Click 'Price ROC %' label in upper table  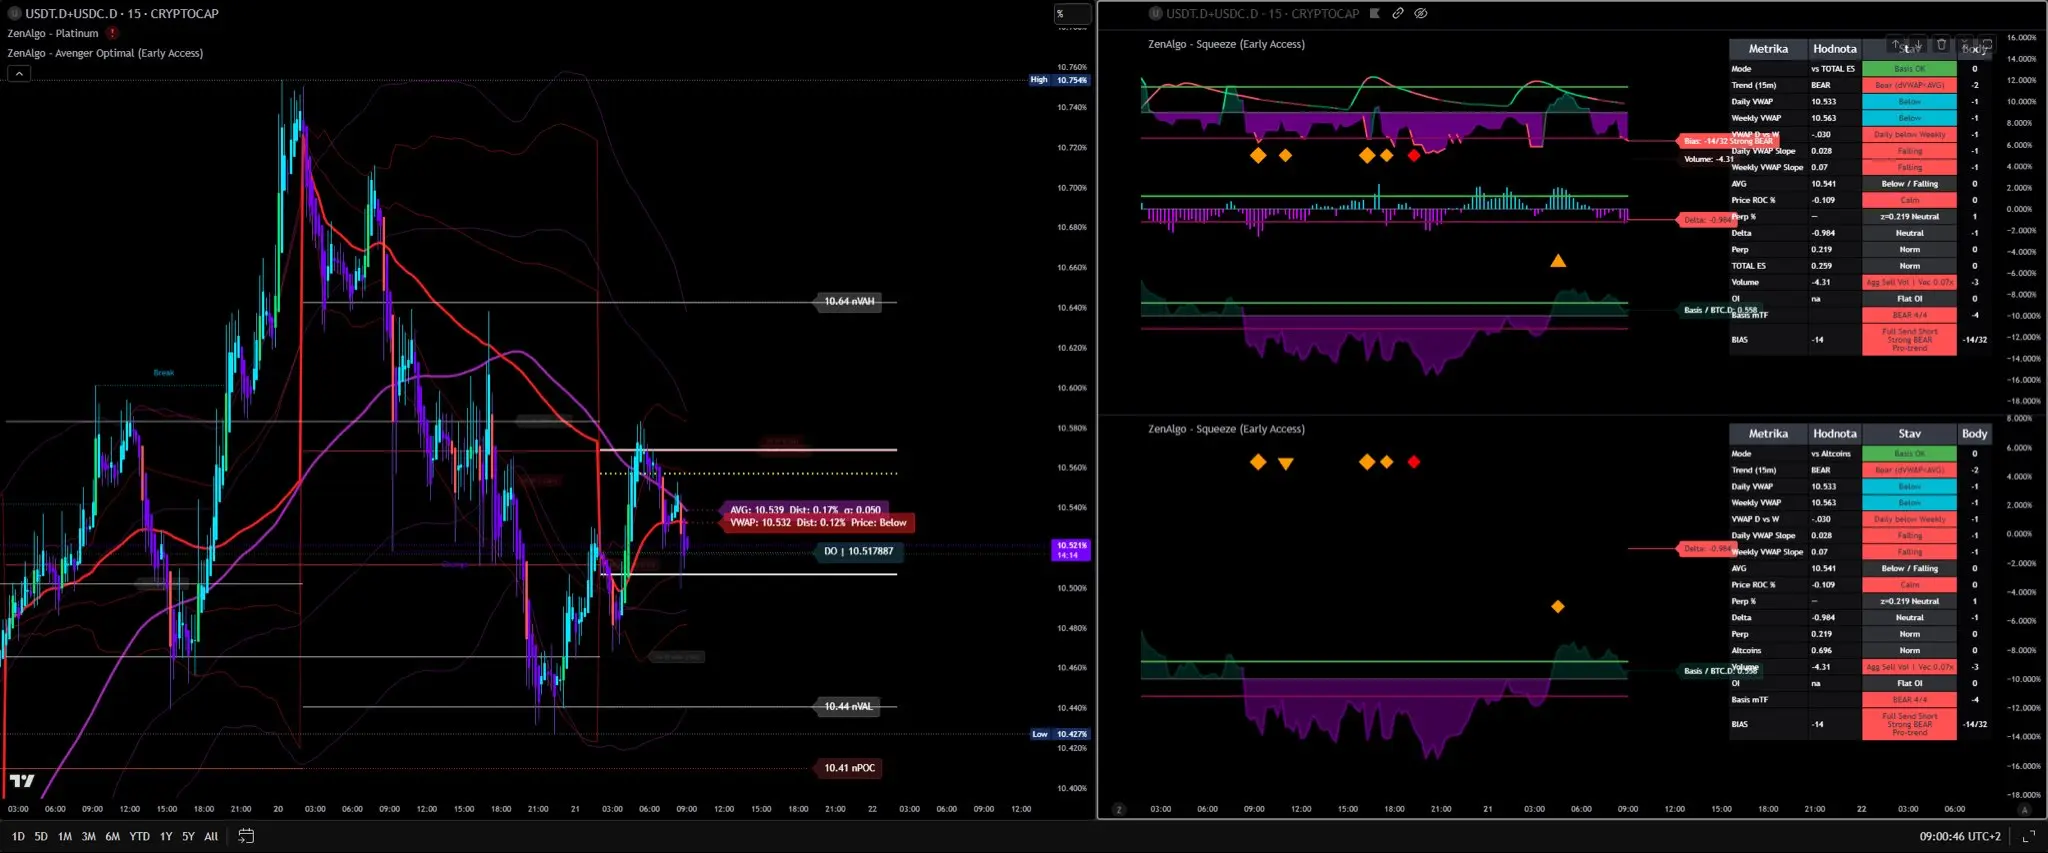(1754, 200)
